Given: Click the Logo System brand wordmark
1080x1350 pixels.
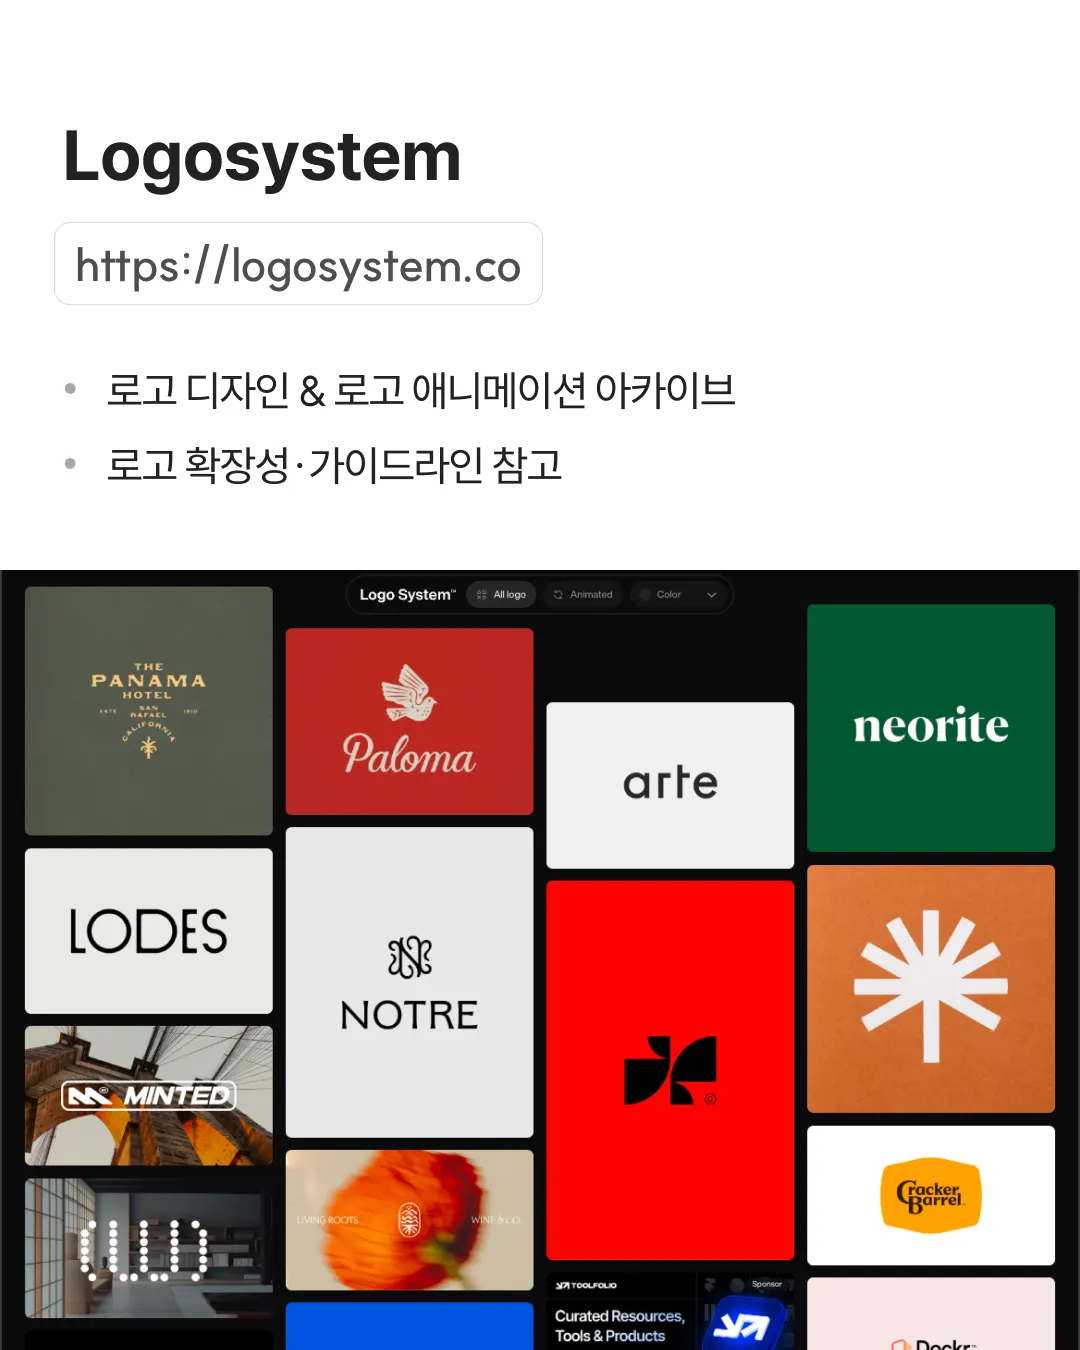Looking at the screenshot, I should (407, 594).
